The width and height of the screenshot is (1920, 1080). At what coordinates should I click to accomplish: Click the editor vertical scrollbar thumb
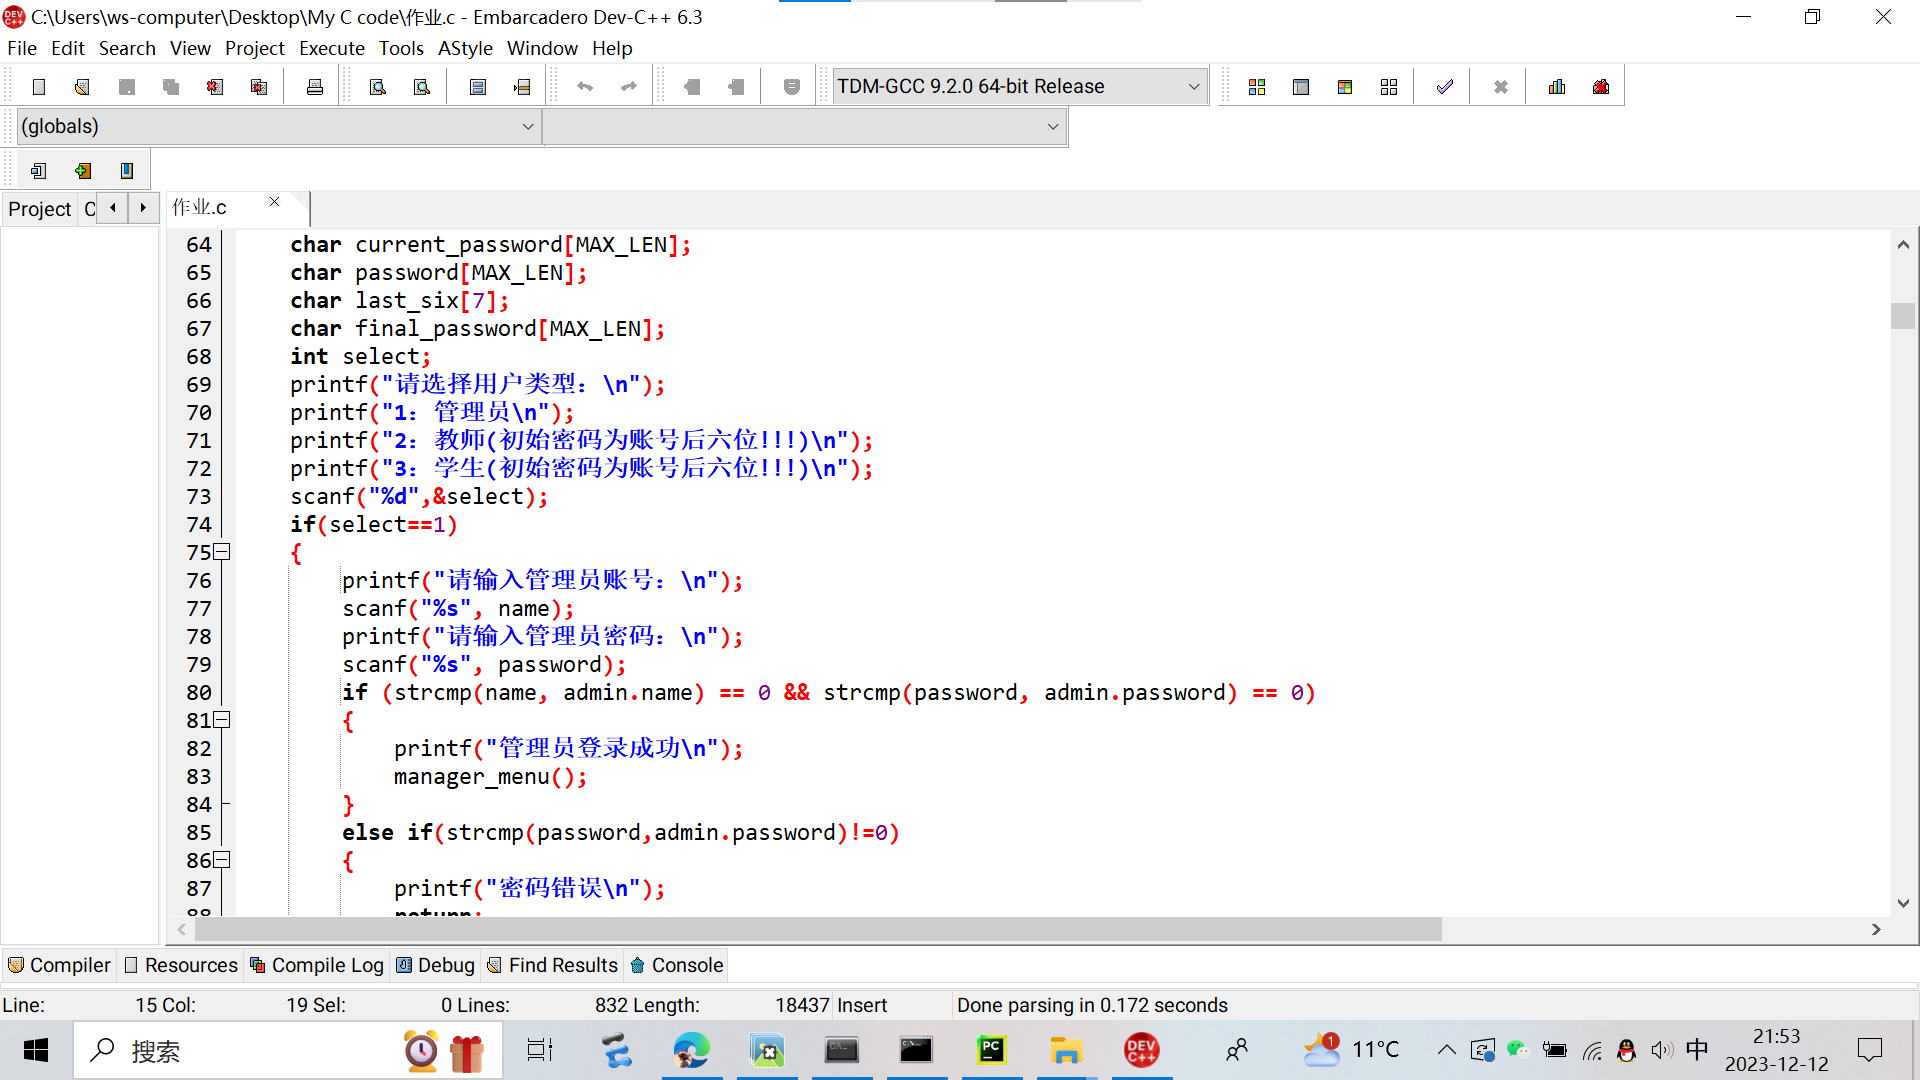[1903, 315]
